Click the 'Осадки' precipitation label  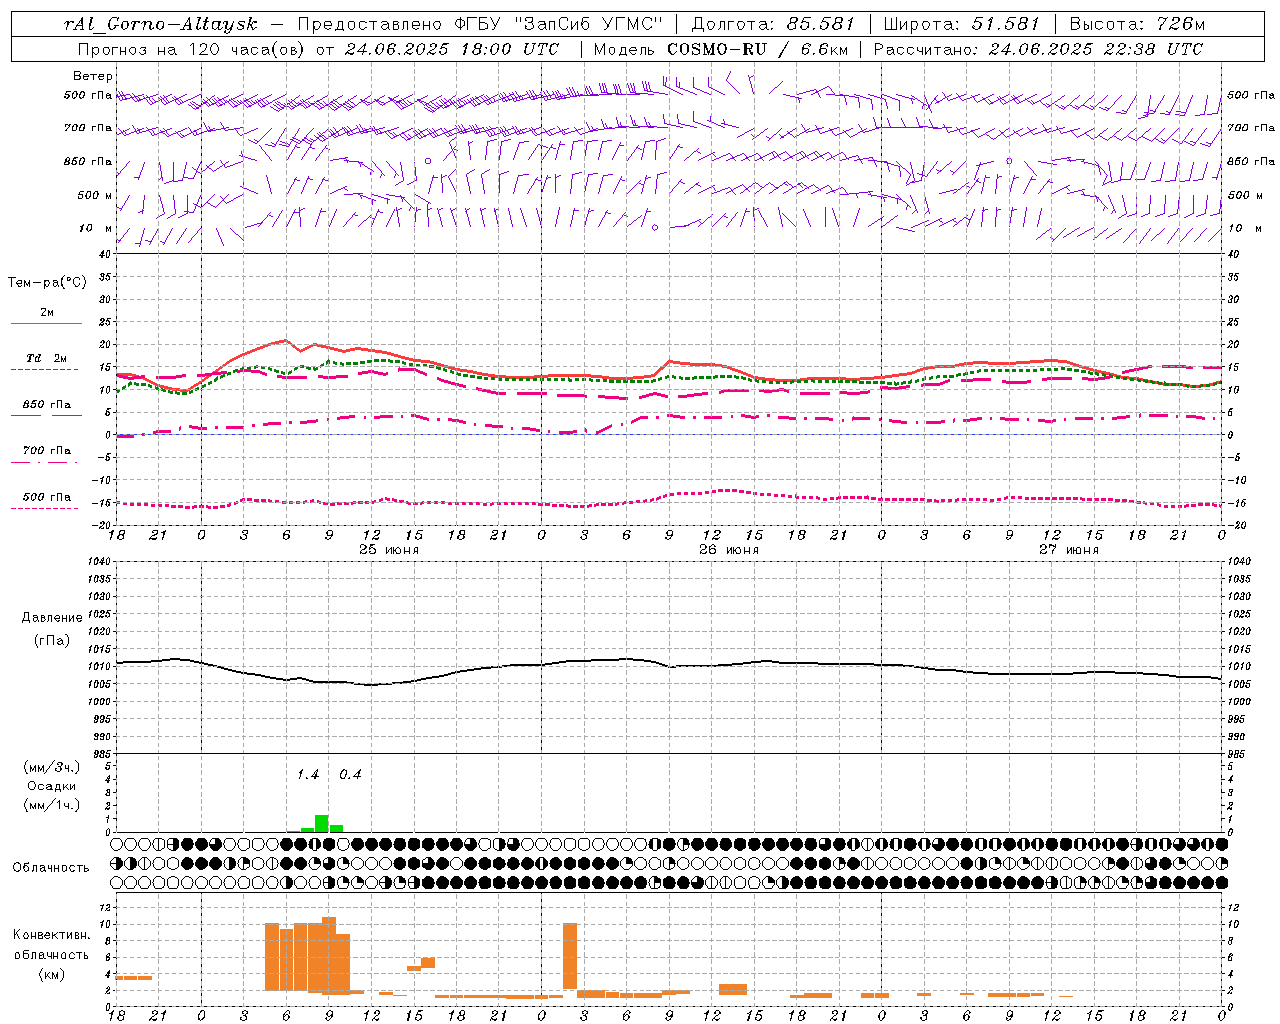[x=51, y=786]
